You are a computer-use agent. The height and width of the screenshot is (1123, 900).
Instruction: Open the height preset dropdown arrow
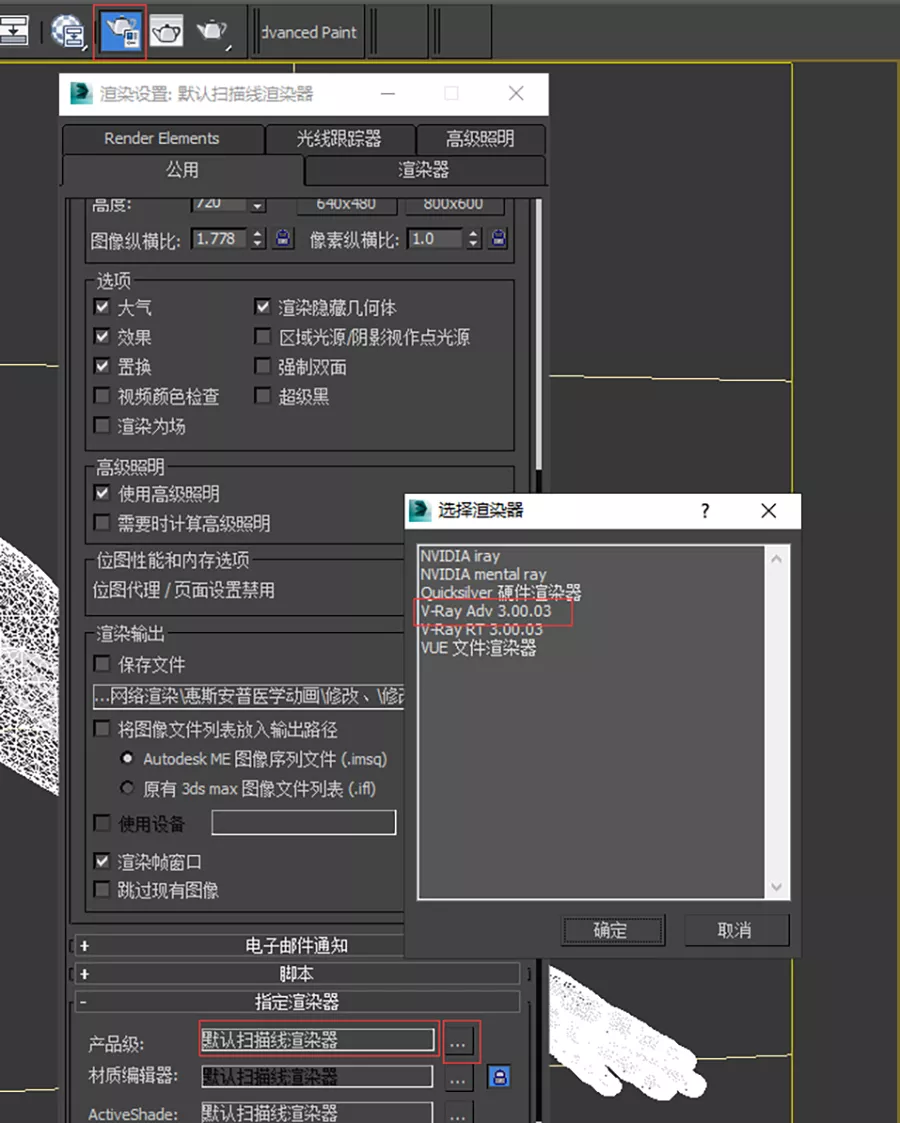257,206
